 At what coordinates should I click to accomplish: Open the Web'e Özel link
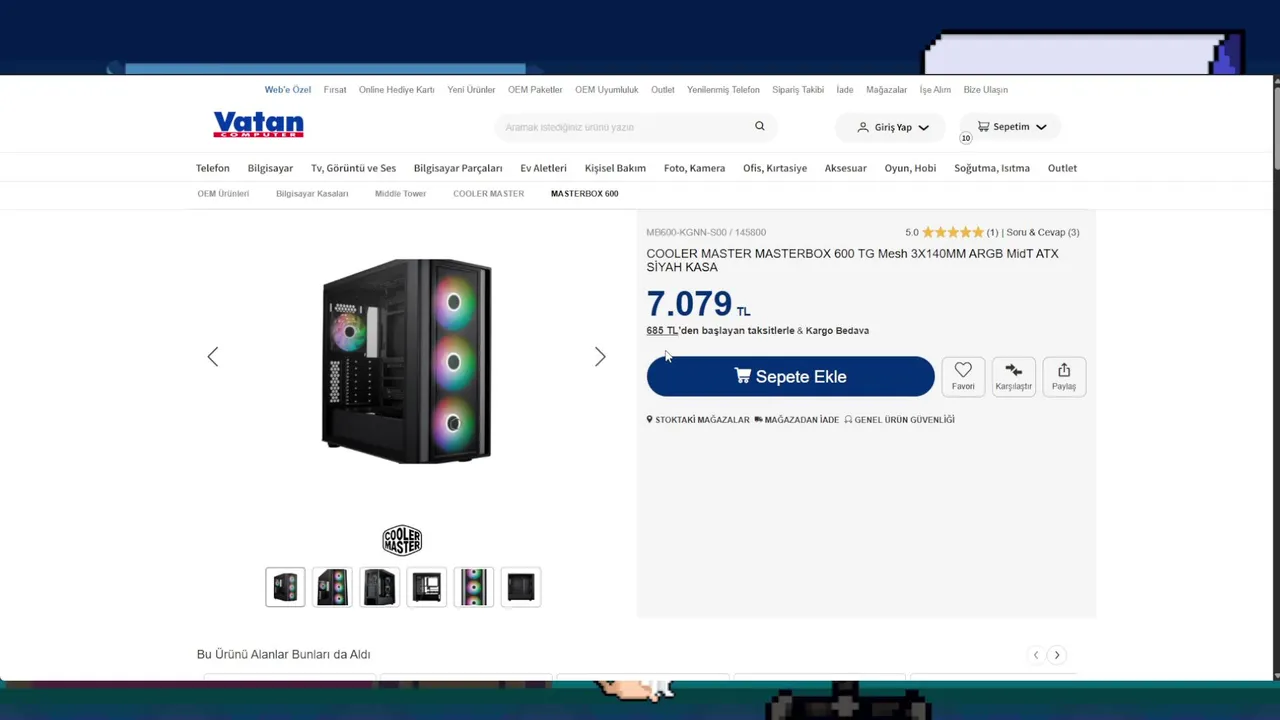click(x=288, y=90)
